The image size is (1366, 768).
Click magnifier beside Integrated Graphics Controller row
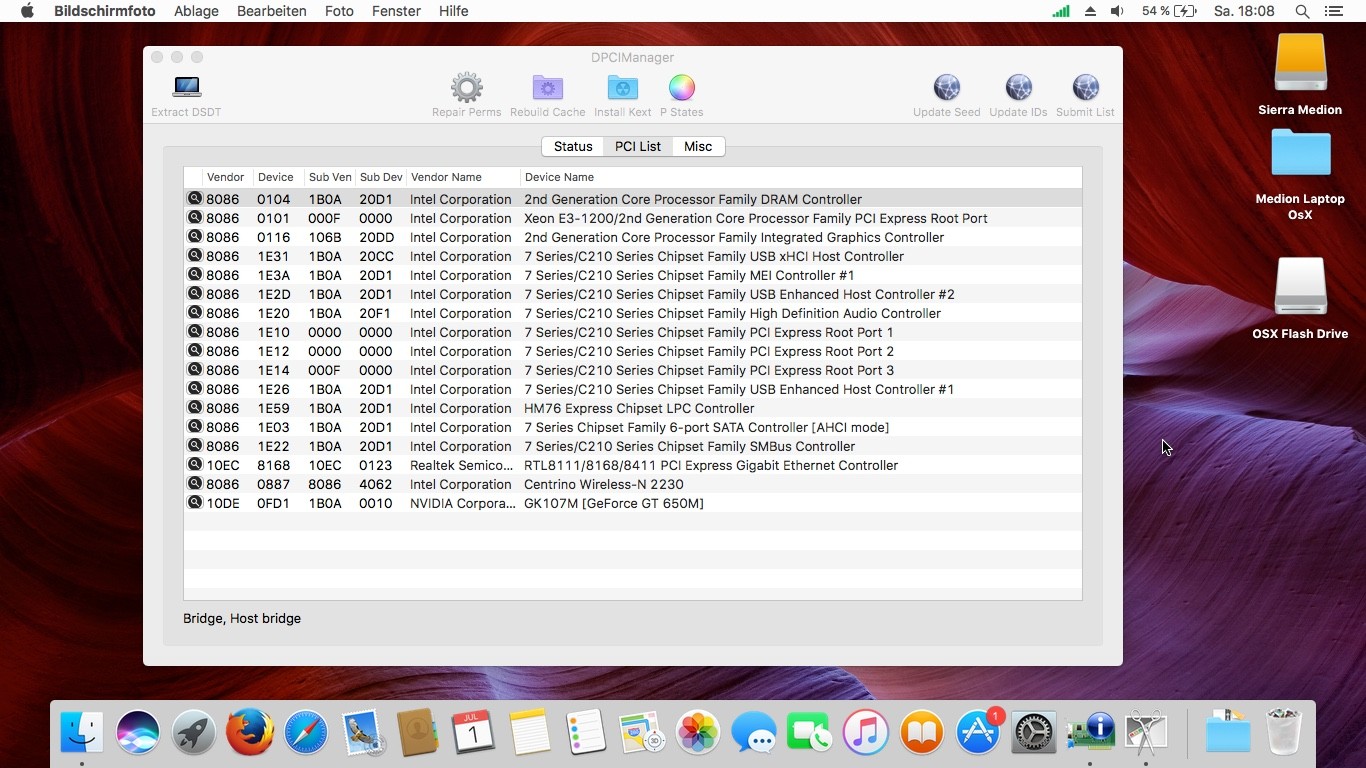195,237
